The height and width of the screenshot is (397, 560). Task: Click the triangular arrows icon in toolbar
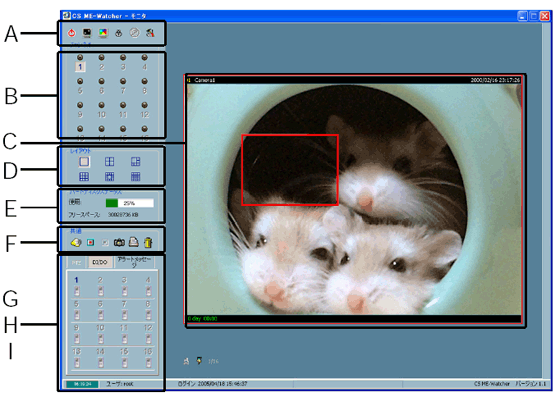click(118, 33)
